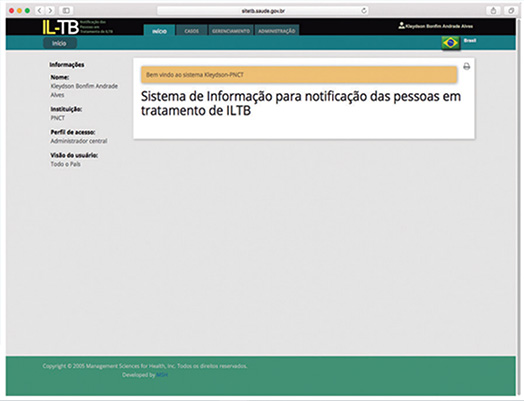This screenshot has width=524, height=401.
Task: Show all tabs with the tab overview icon
Action: [x=511, y=11]
